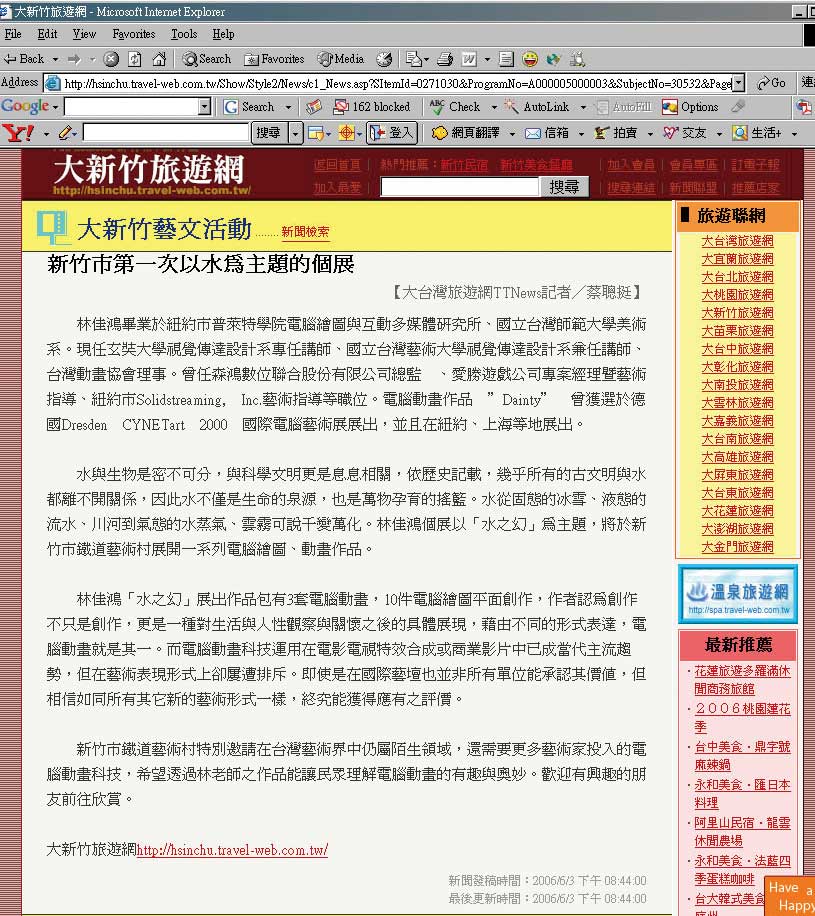Expand the address bar URL dropdown

click(x=739, y=83)
